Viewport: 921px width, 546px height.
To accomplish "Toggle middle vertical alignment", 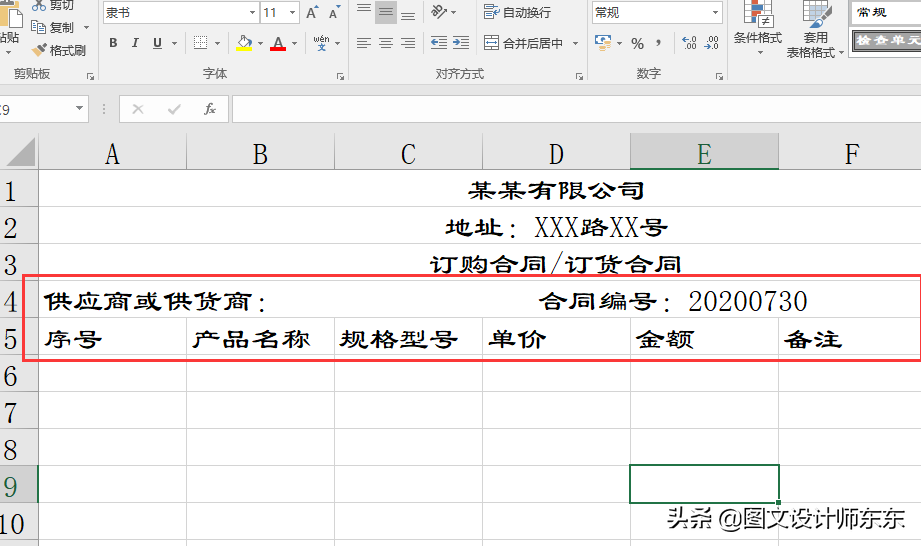I will [386, 11].
